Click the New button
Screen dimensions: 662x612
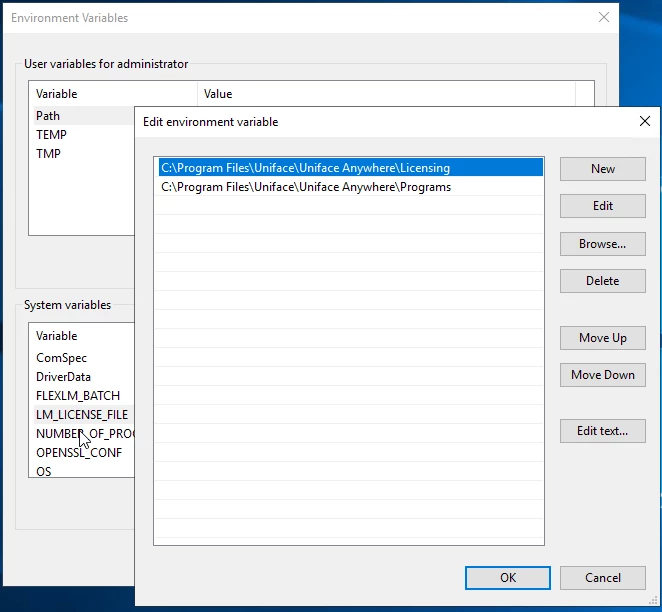coord(602,169)
